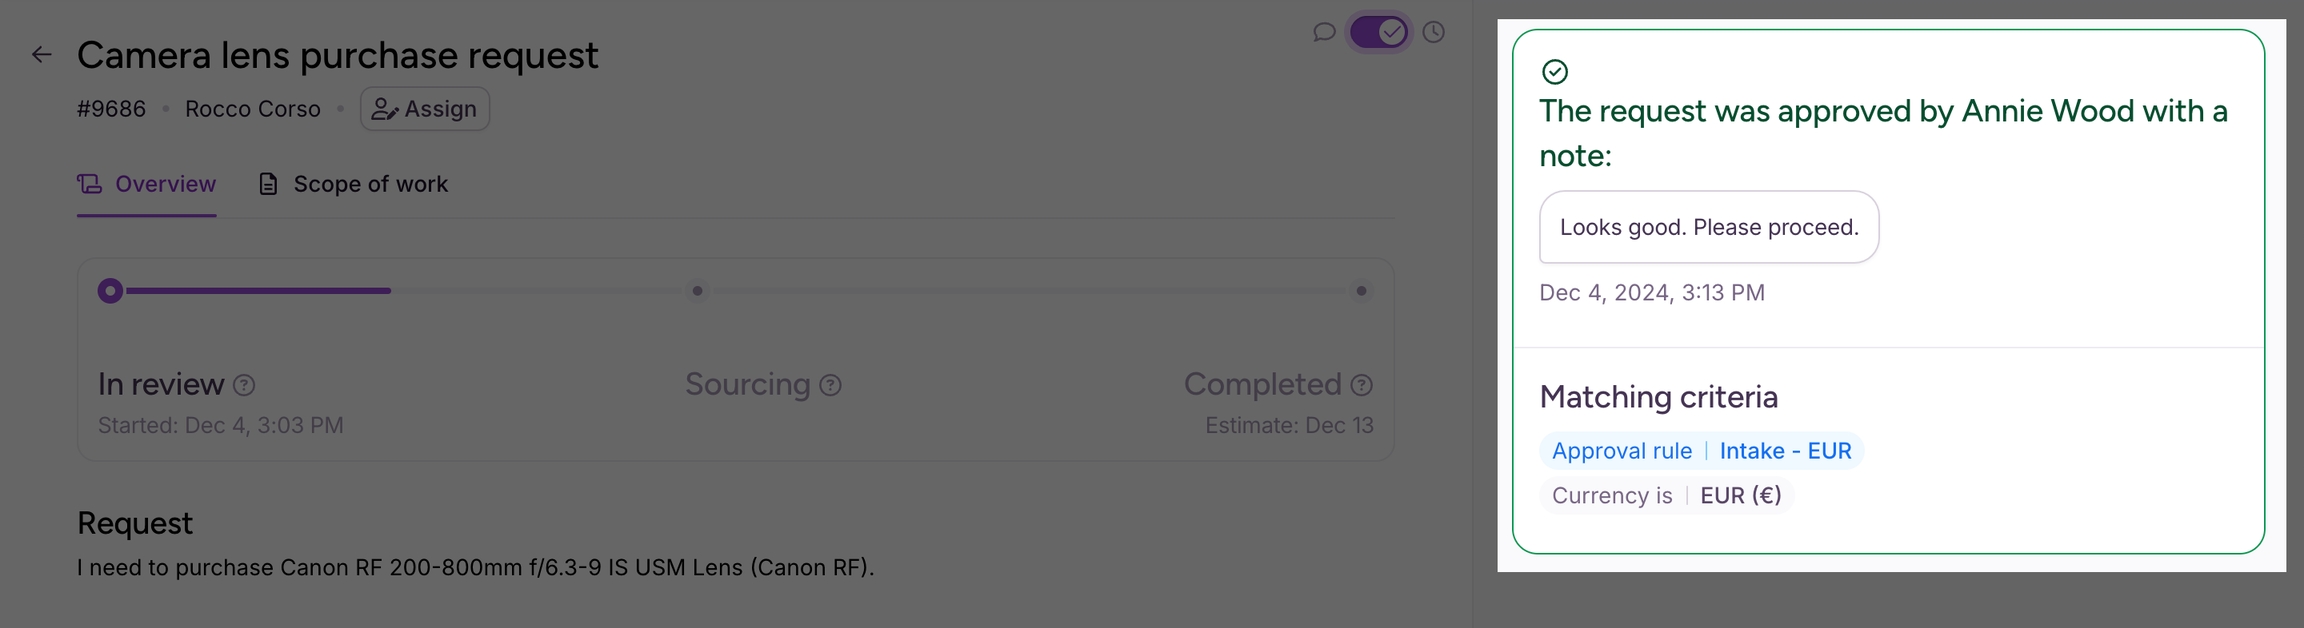Click the Looks good approval note bubble
Screen dimensions: 2304x628
[1709, 227]
